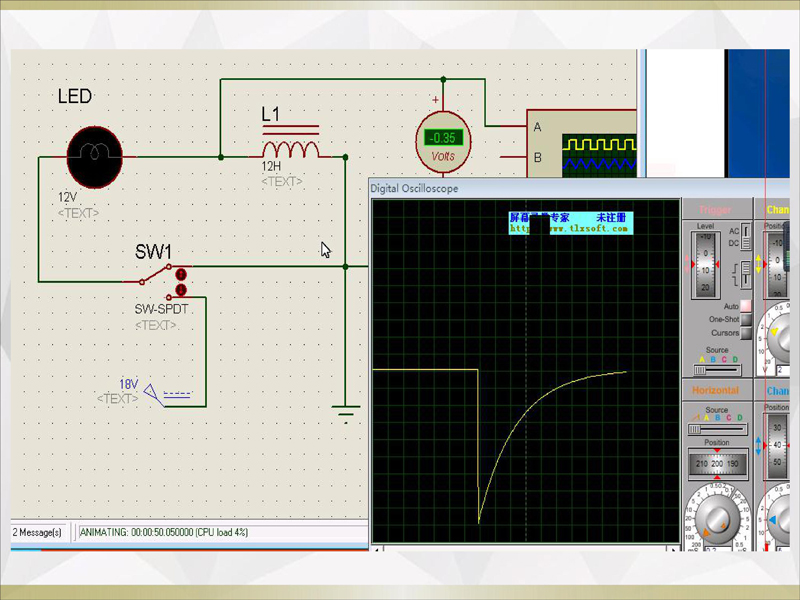Click the horizontal timebase knob
The width and height of the screenshot is (800, 600).
pyautogui.click(x=714, y=516)
